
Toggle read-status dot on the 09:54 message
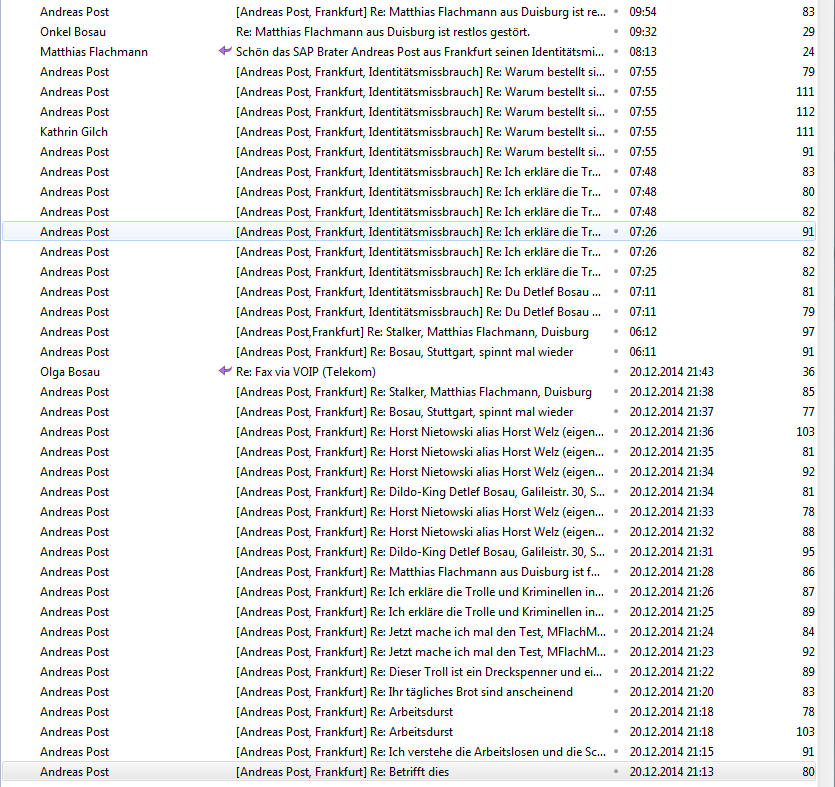coord(616,12)
